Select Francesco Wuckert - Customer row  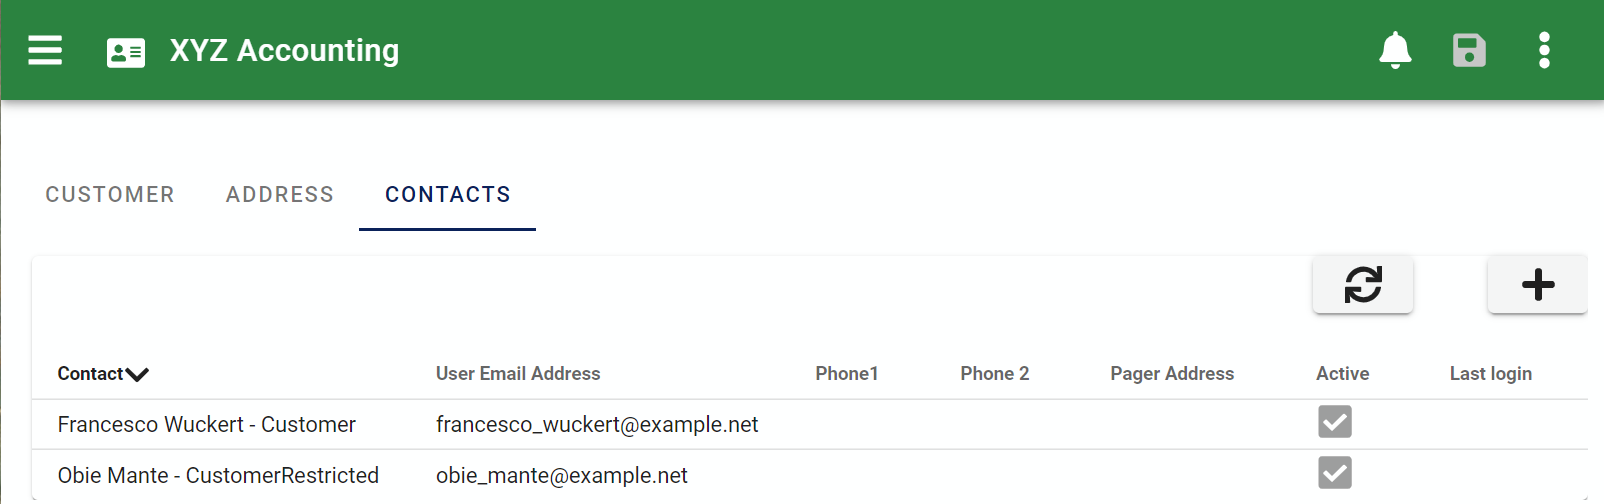(809, 424)
